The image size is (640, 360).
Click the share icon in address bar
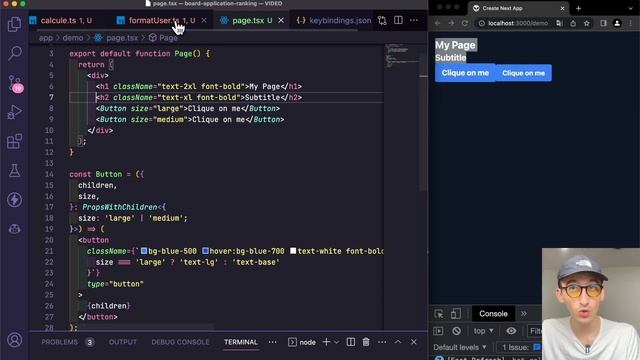point(573,23)
